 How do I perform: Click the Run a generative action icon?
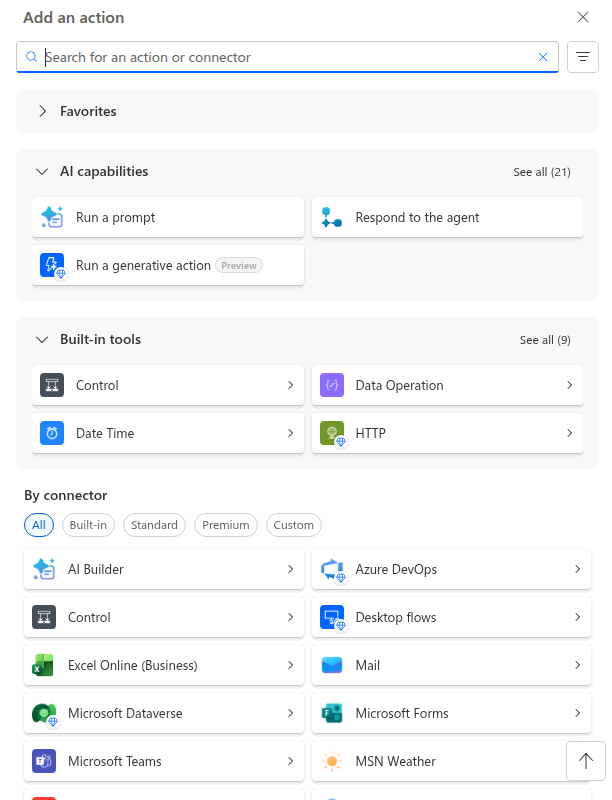(x=53, y=266)
